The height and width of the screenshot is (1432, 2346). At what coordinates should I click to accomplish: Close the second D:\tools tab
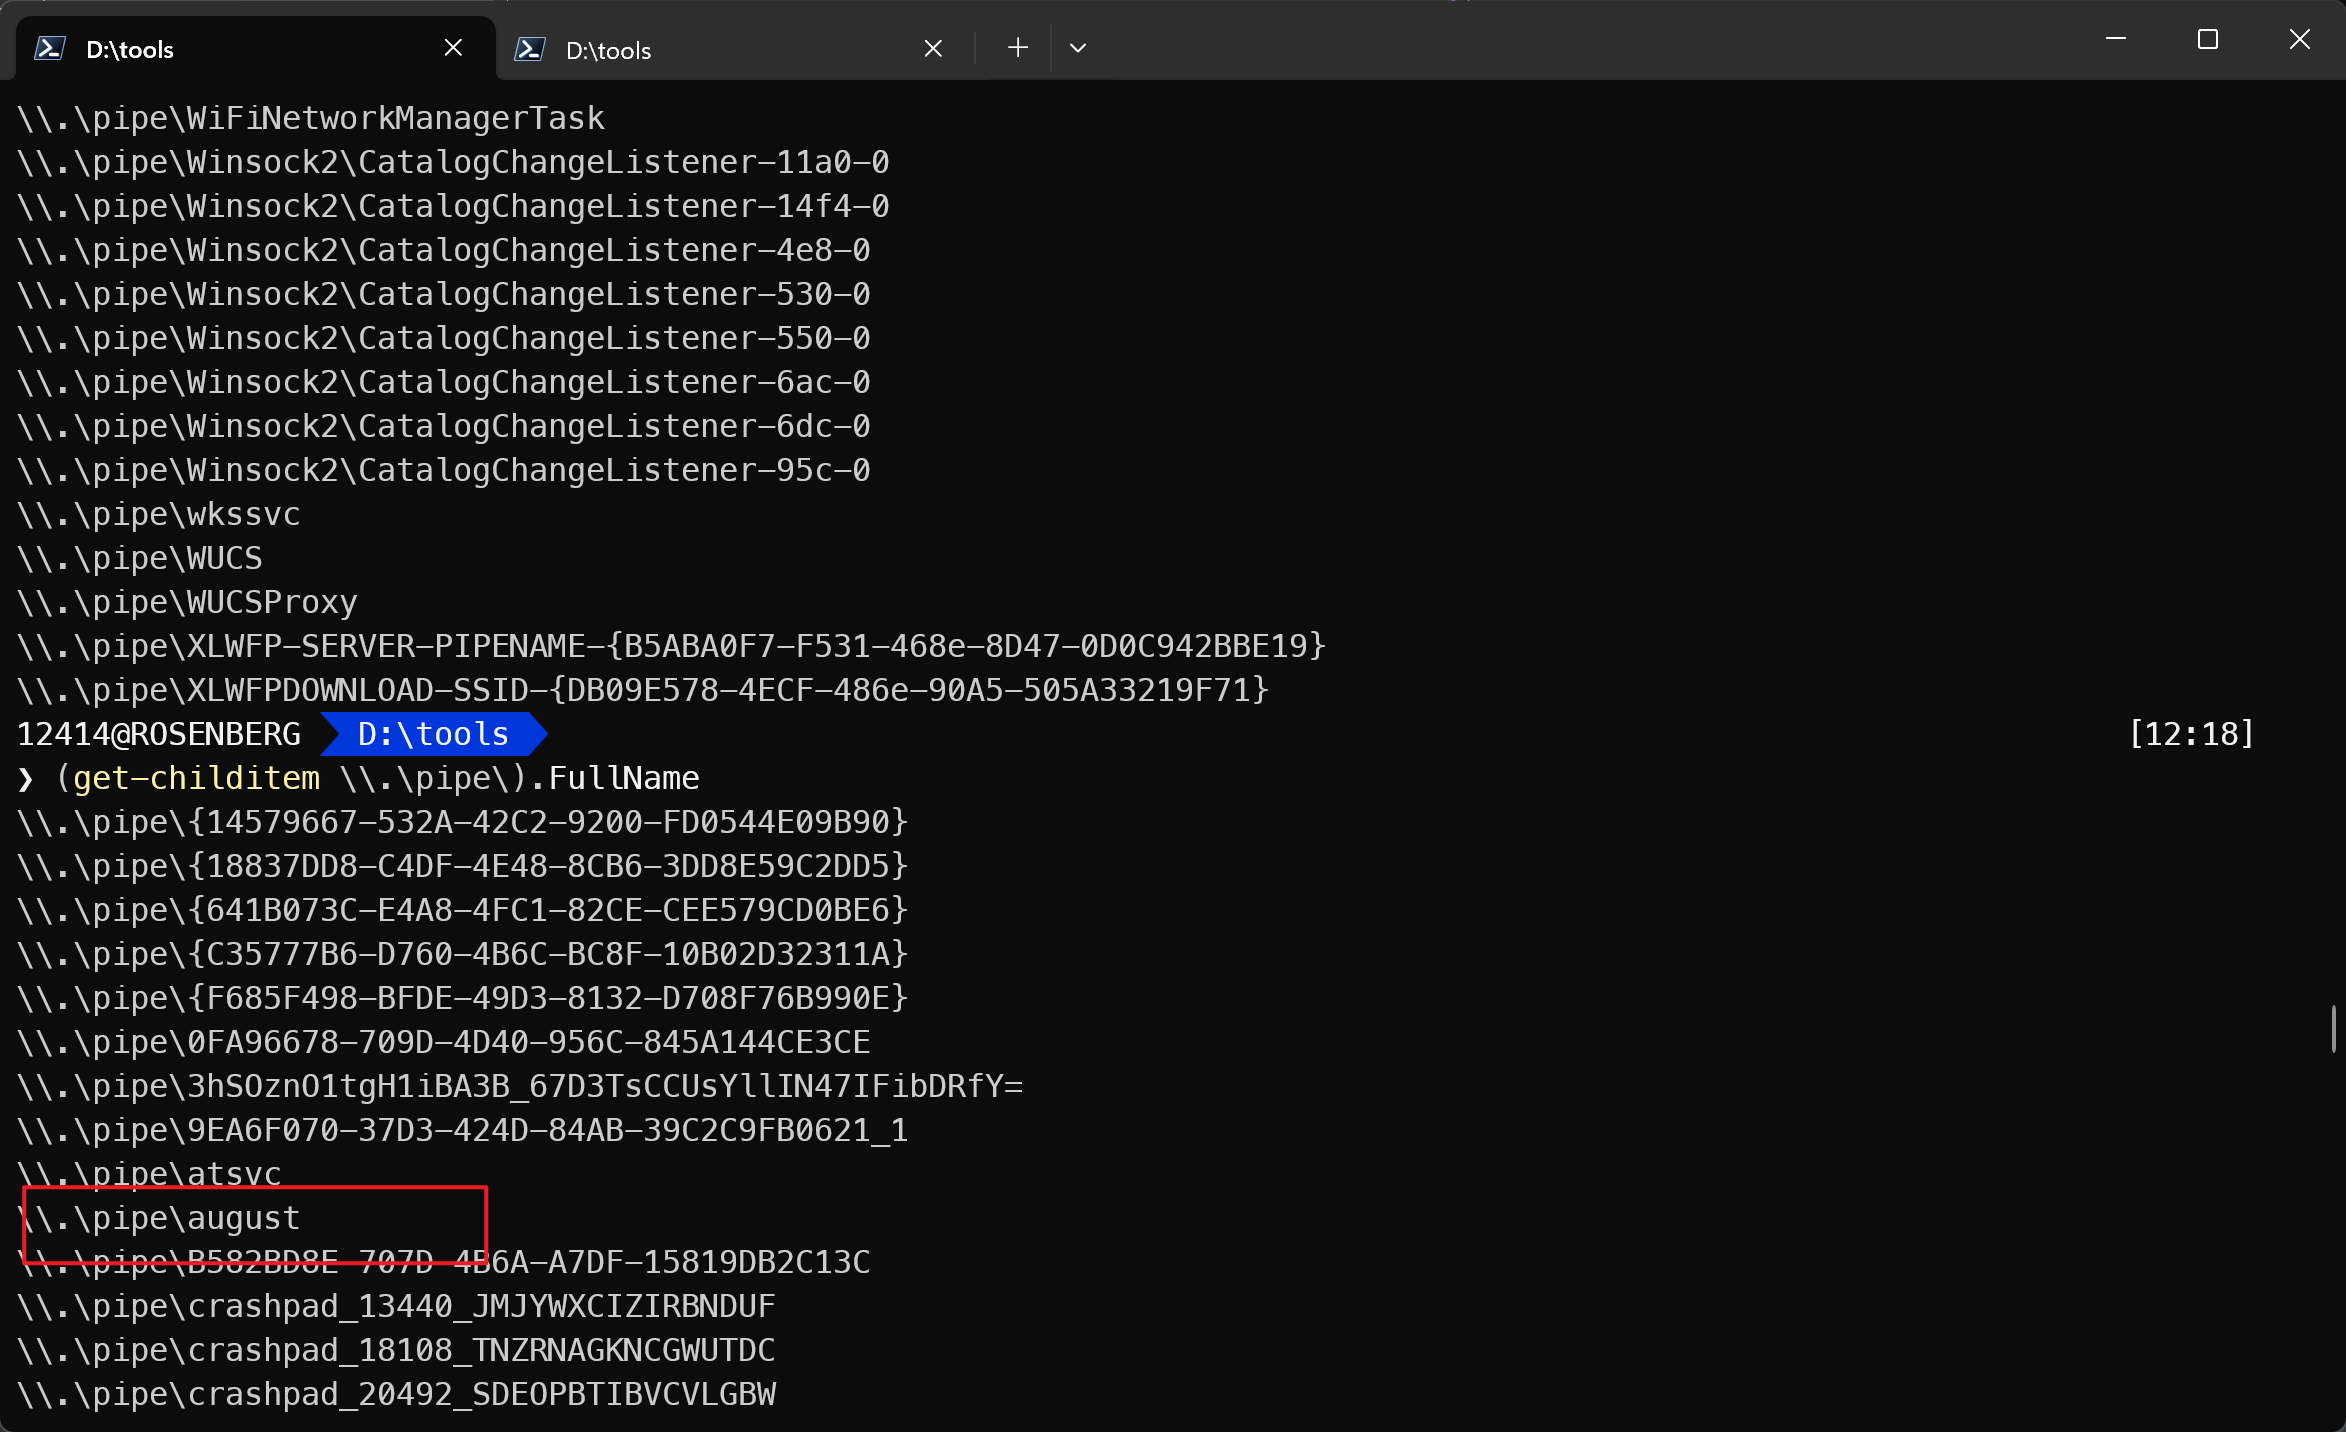(933, 48)
